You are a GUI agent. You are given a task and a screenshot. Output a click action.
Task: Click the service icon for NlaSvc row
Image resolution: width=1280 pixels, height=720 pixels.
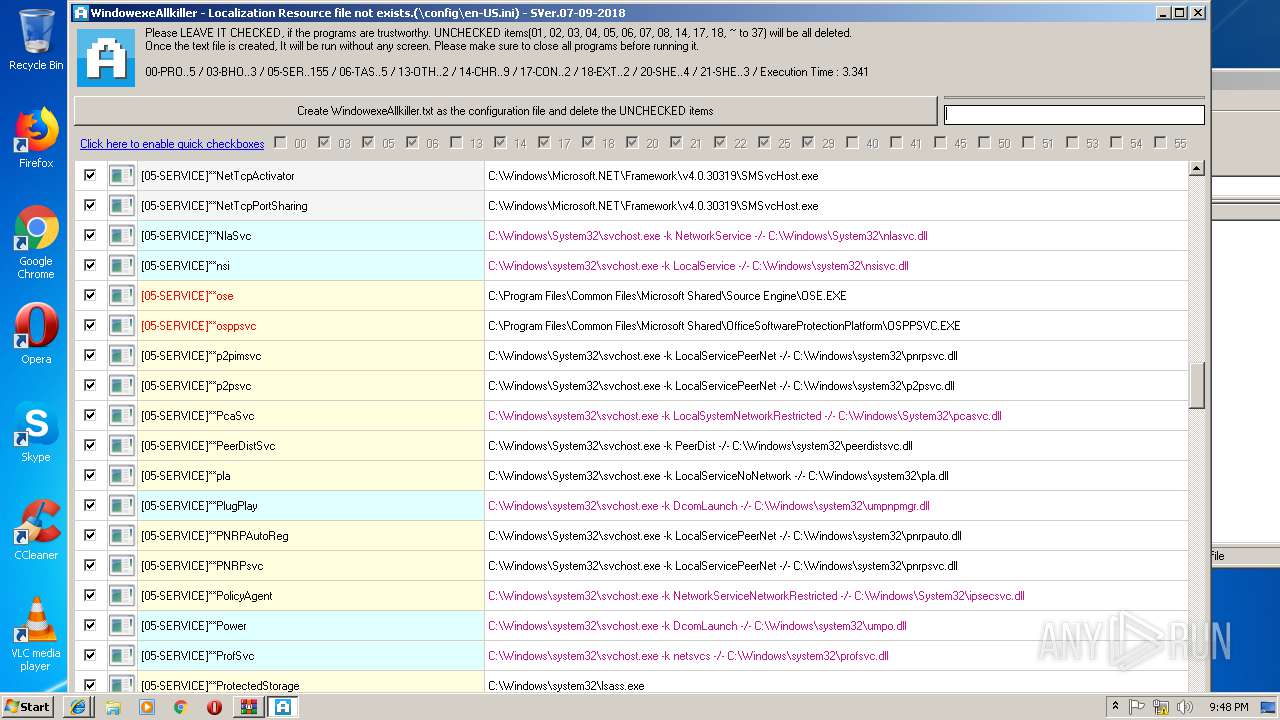[122, 236]
